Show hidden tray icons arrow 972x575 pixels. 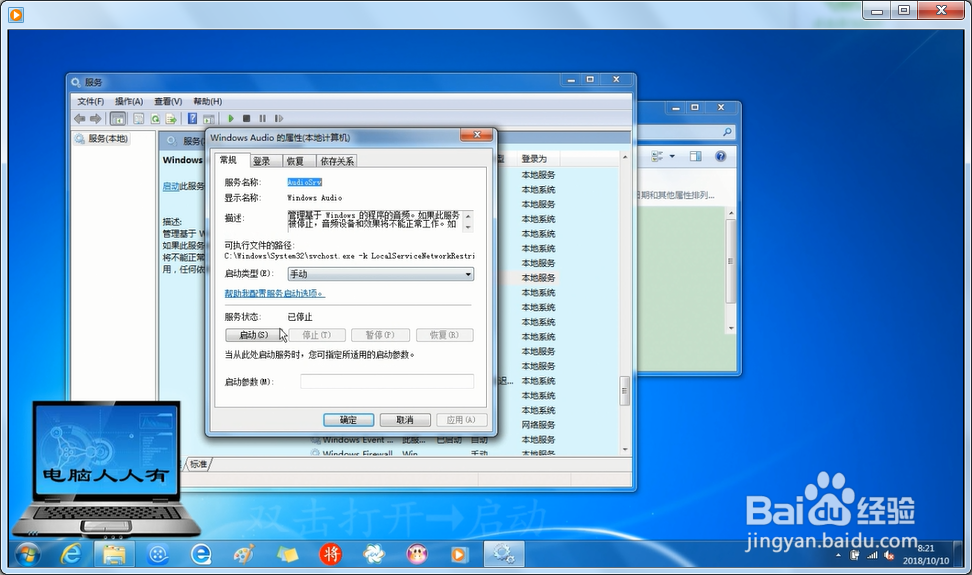(839, 556)
